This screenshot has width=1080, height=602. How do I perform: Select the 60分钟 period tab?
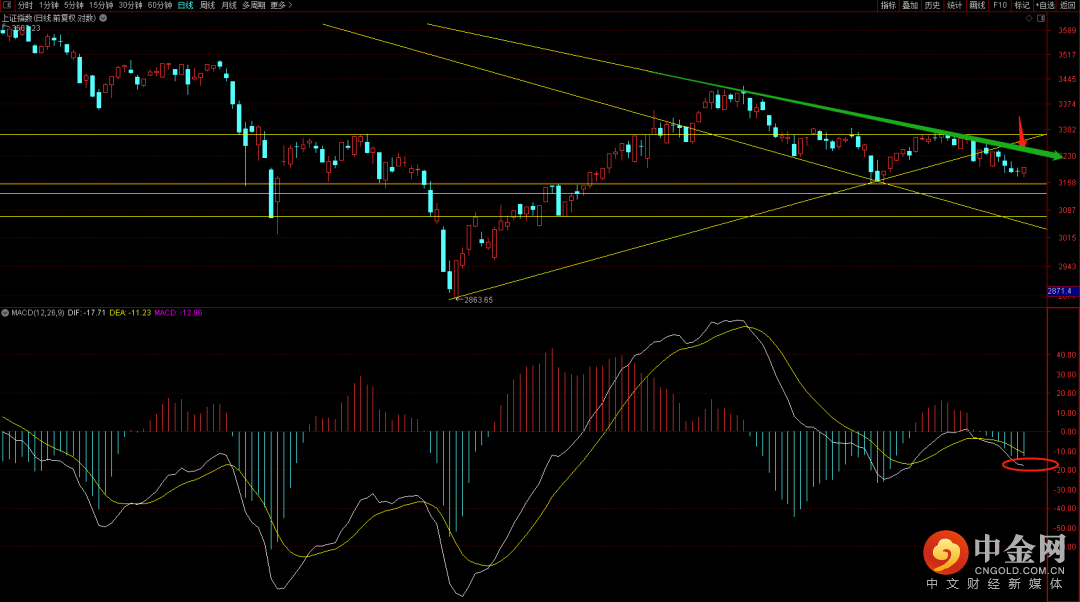(x=160, y=5)
